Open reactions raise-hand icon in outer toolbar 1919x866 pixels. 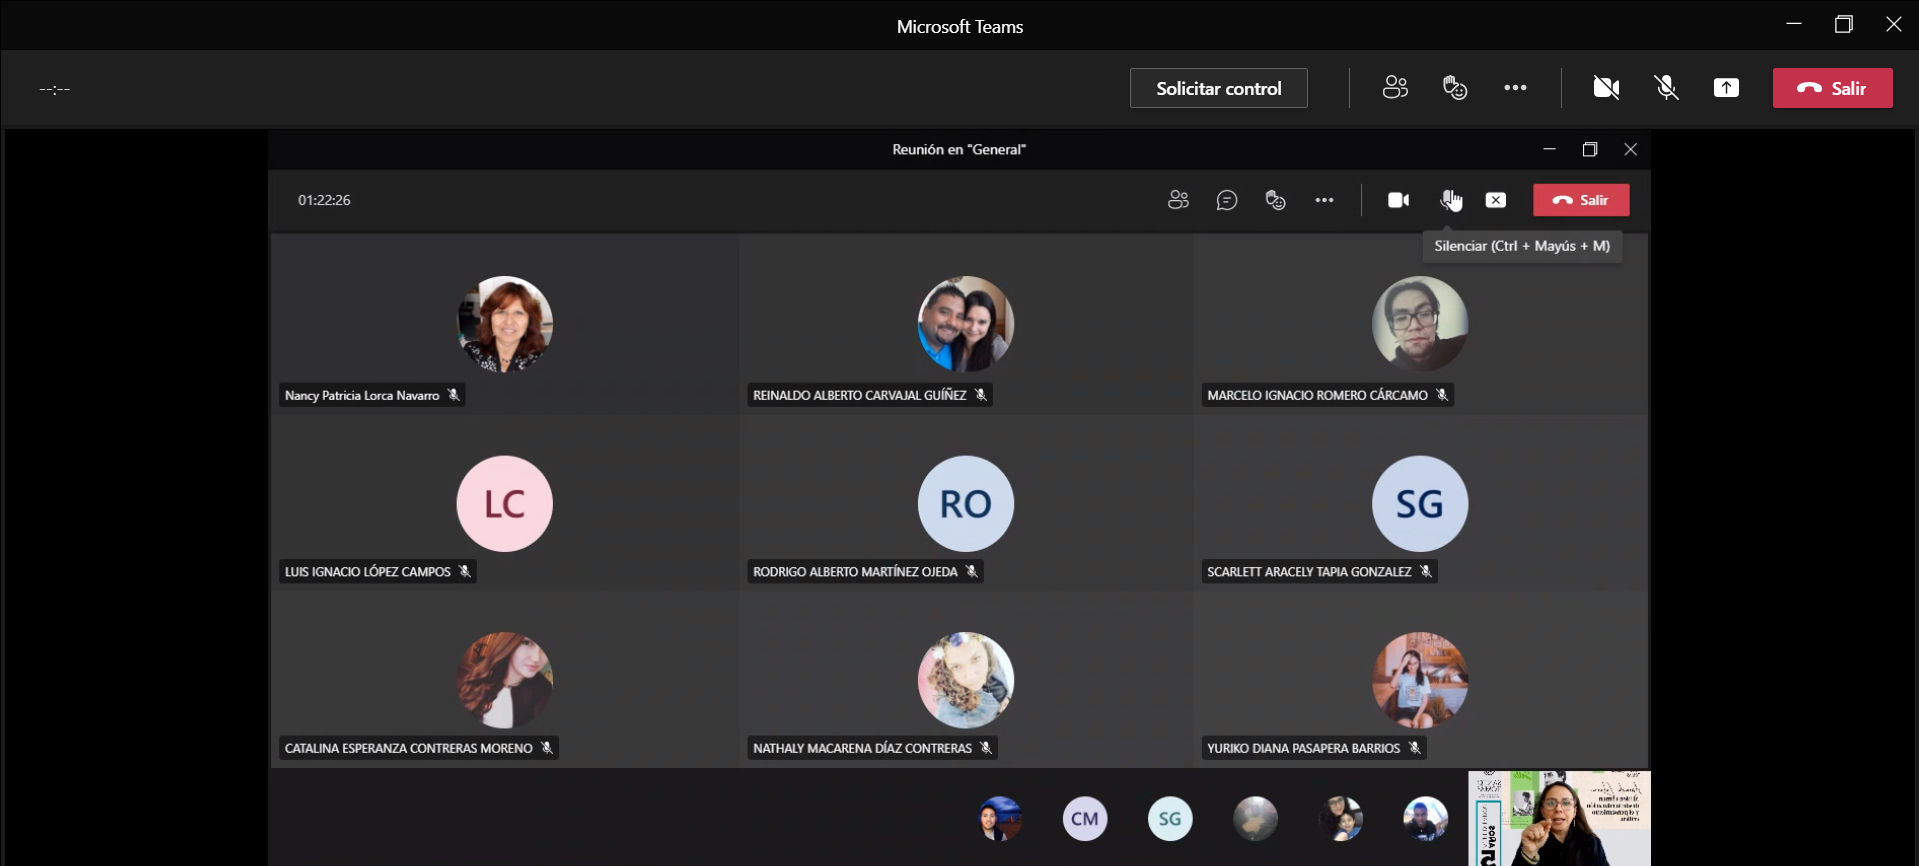pos(1455,88)
